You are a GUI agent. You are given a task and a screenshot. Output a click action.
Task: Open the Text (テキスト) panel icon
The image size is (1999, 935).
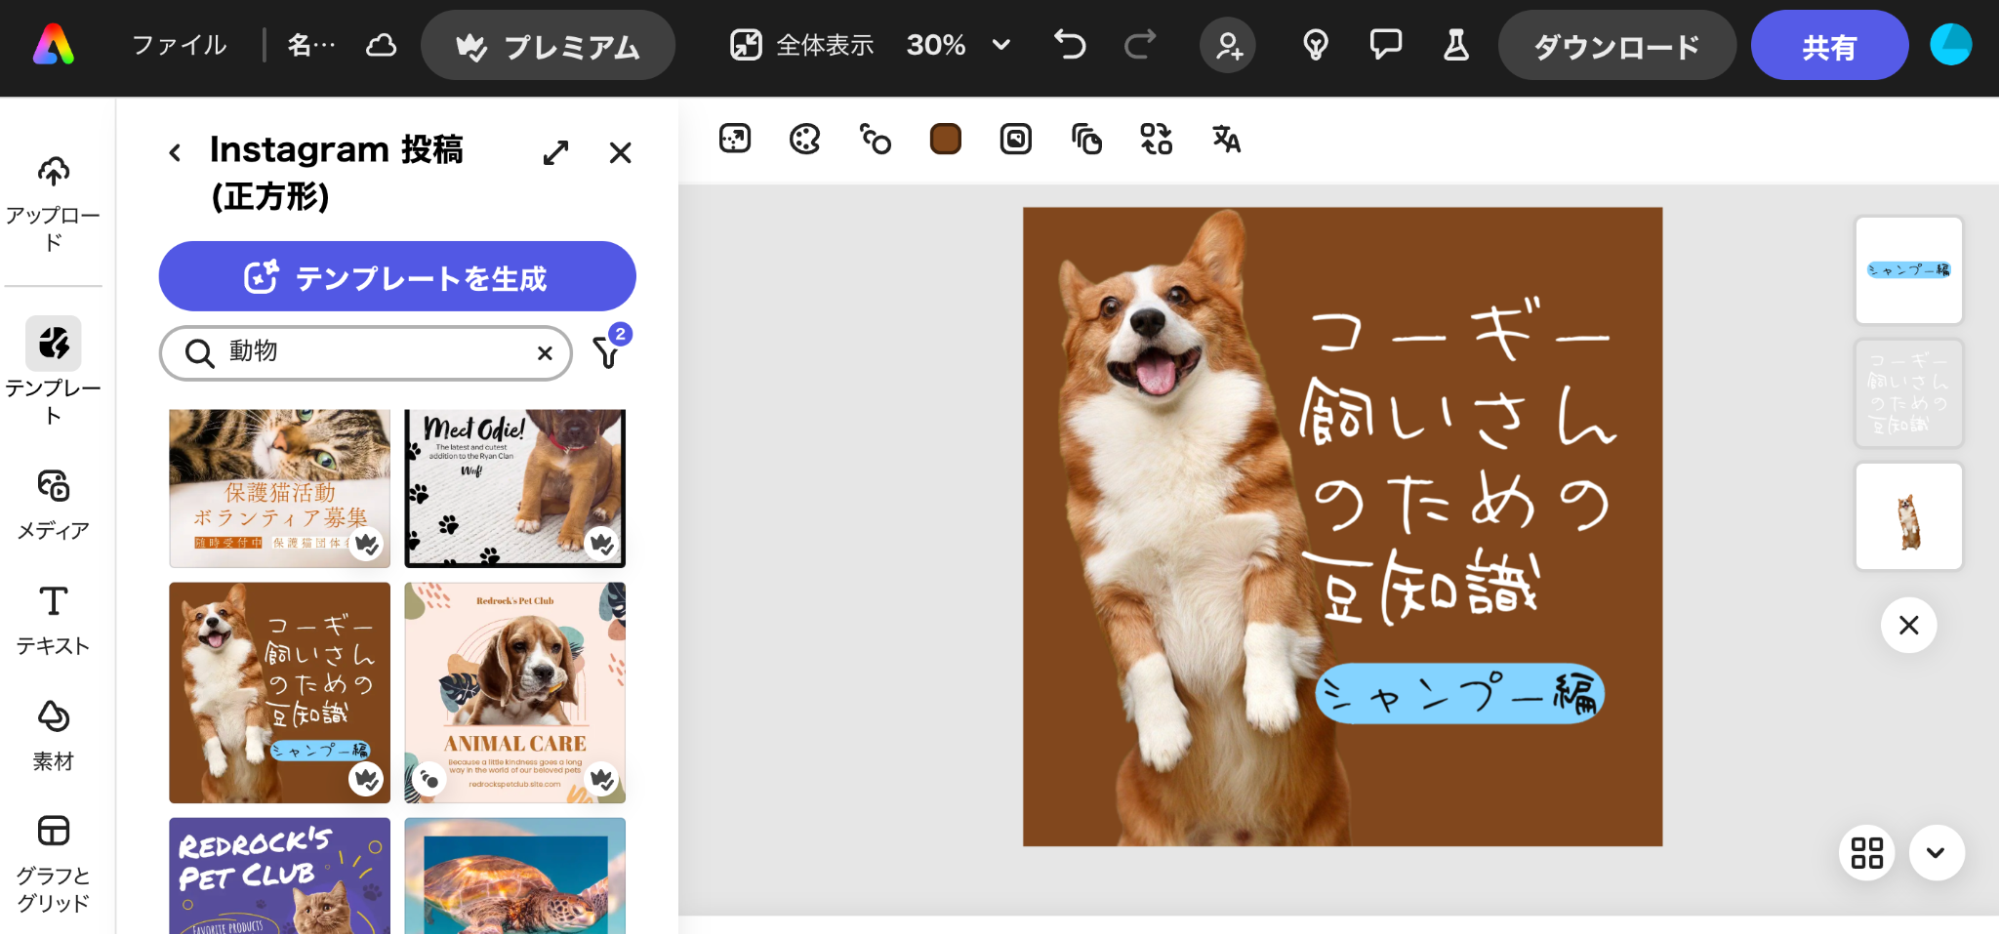click(x=53, y=601)
